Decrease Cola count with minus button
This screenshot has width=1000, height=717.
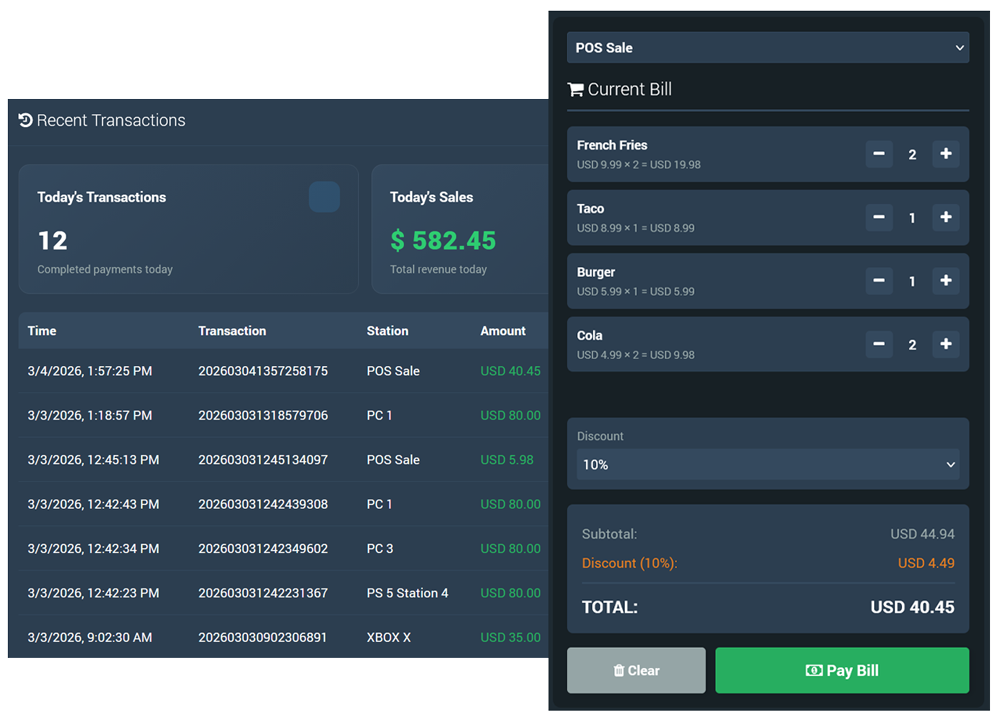pyautogui.click(x=879, y=344)
